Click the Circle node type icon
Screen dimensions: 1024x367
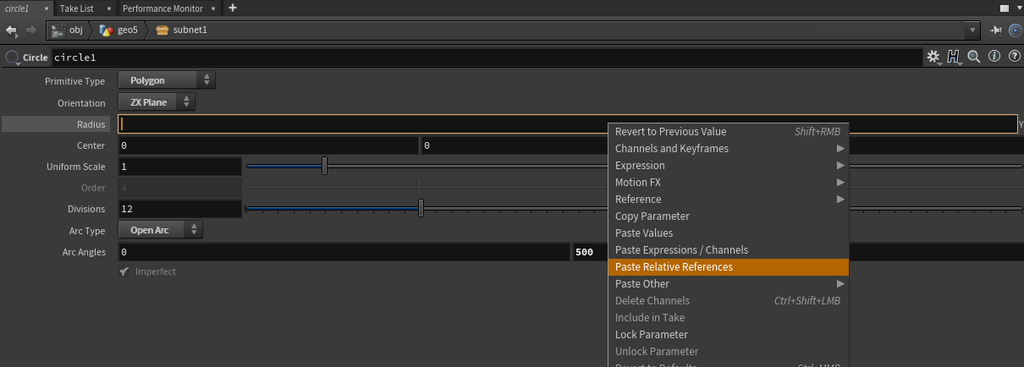point(12,57)
